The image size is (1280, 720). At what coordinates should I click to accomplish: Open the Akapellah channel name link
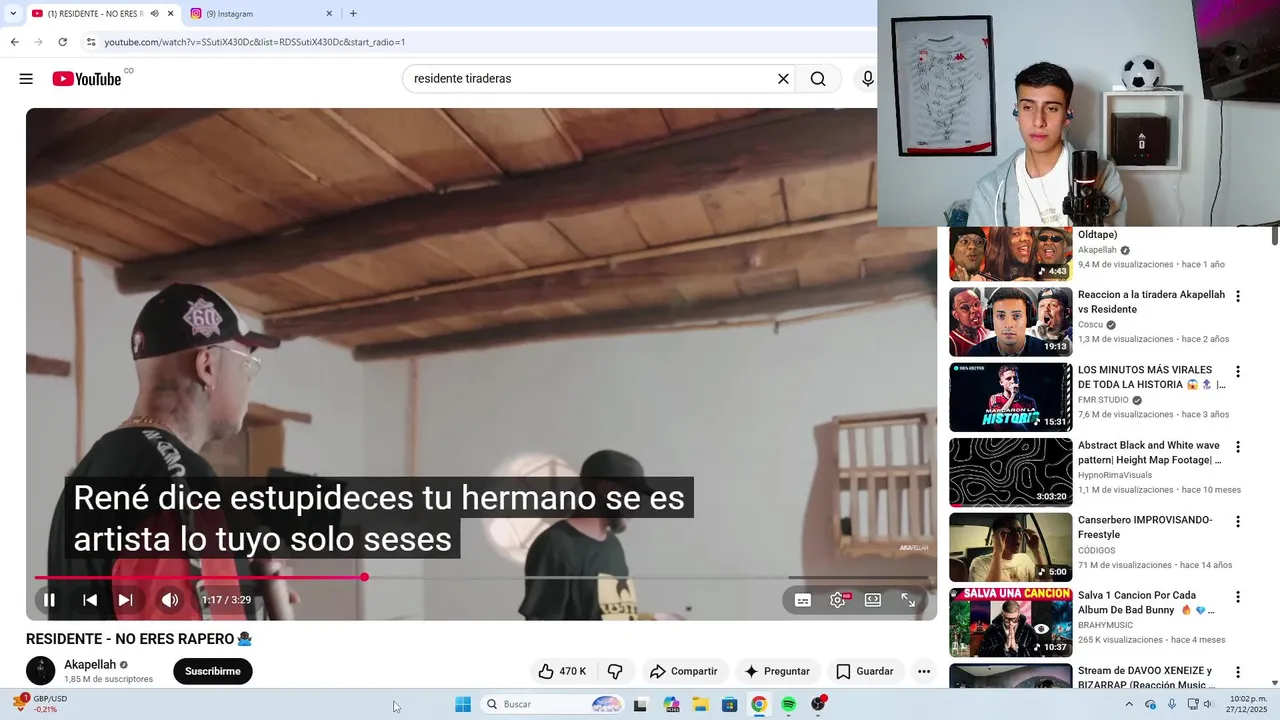pos(90,664)
